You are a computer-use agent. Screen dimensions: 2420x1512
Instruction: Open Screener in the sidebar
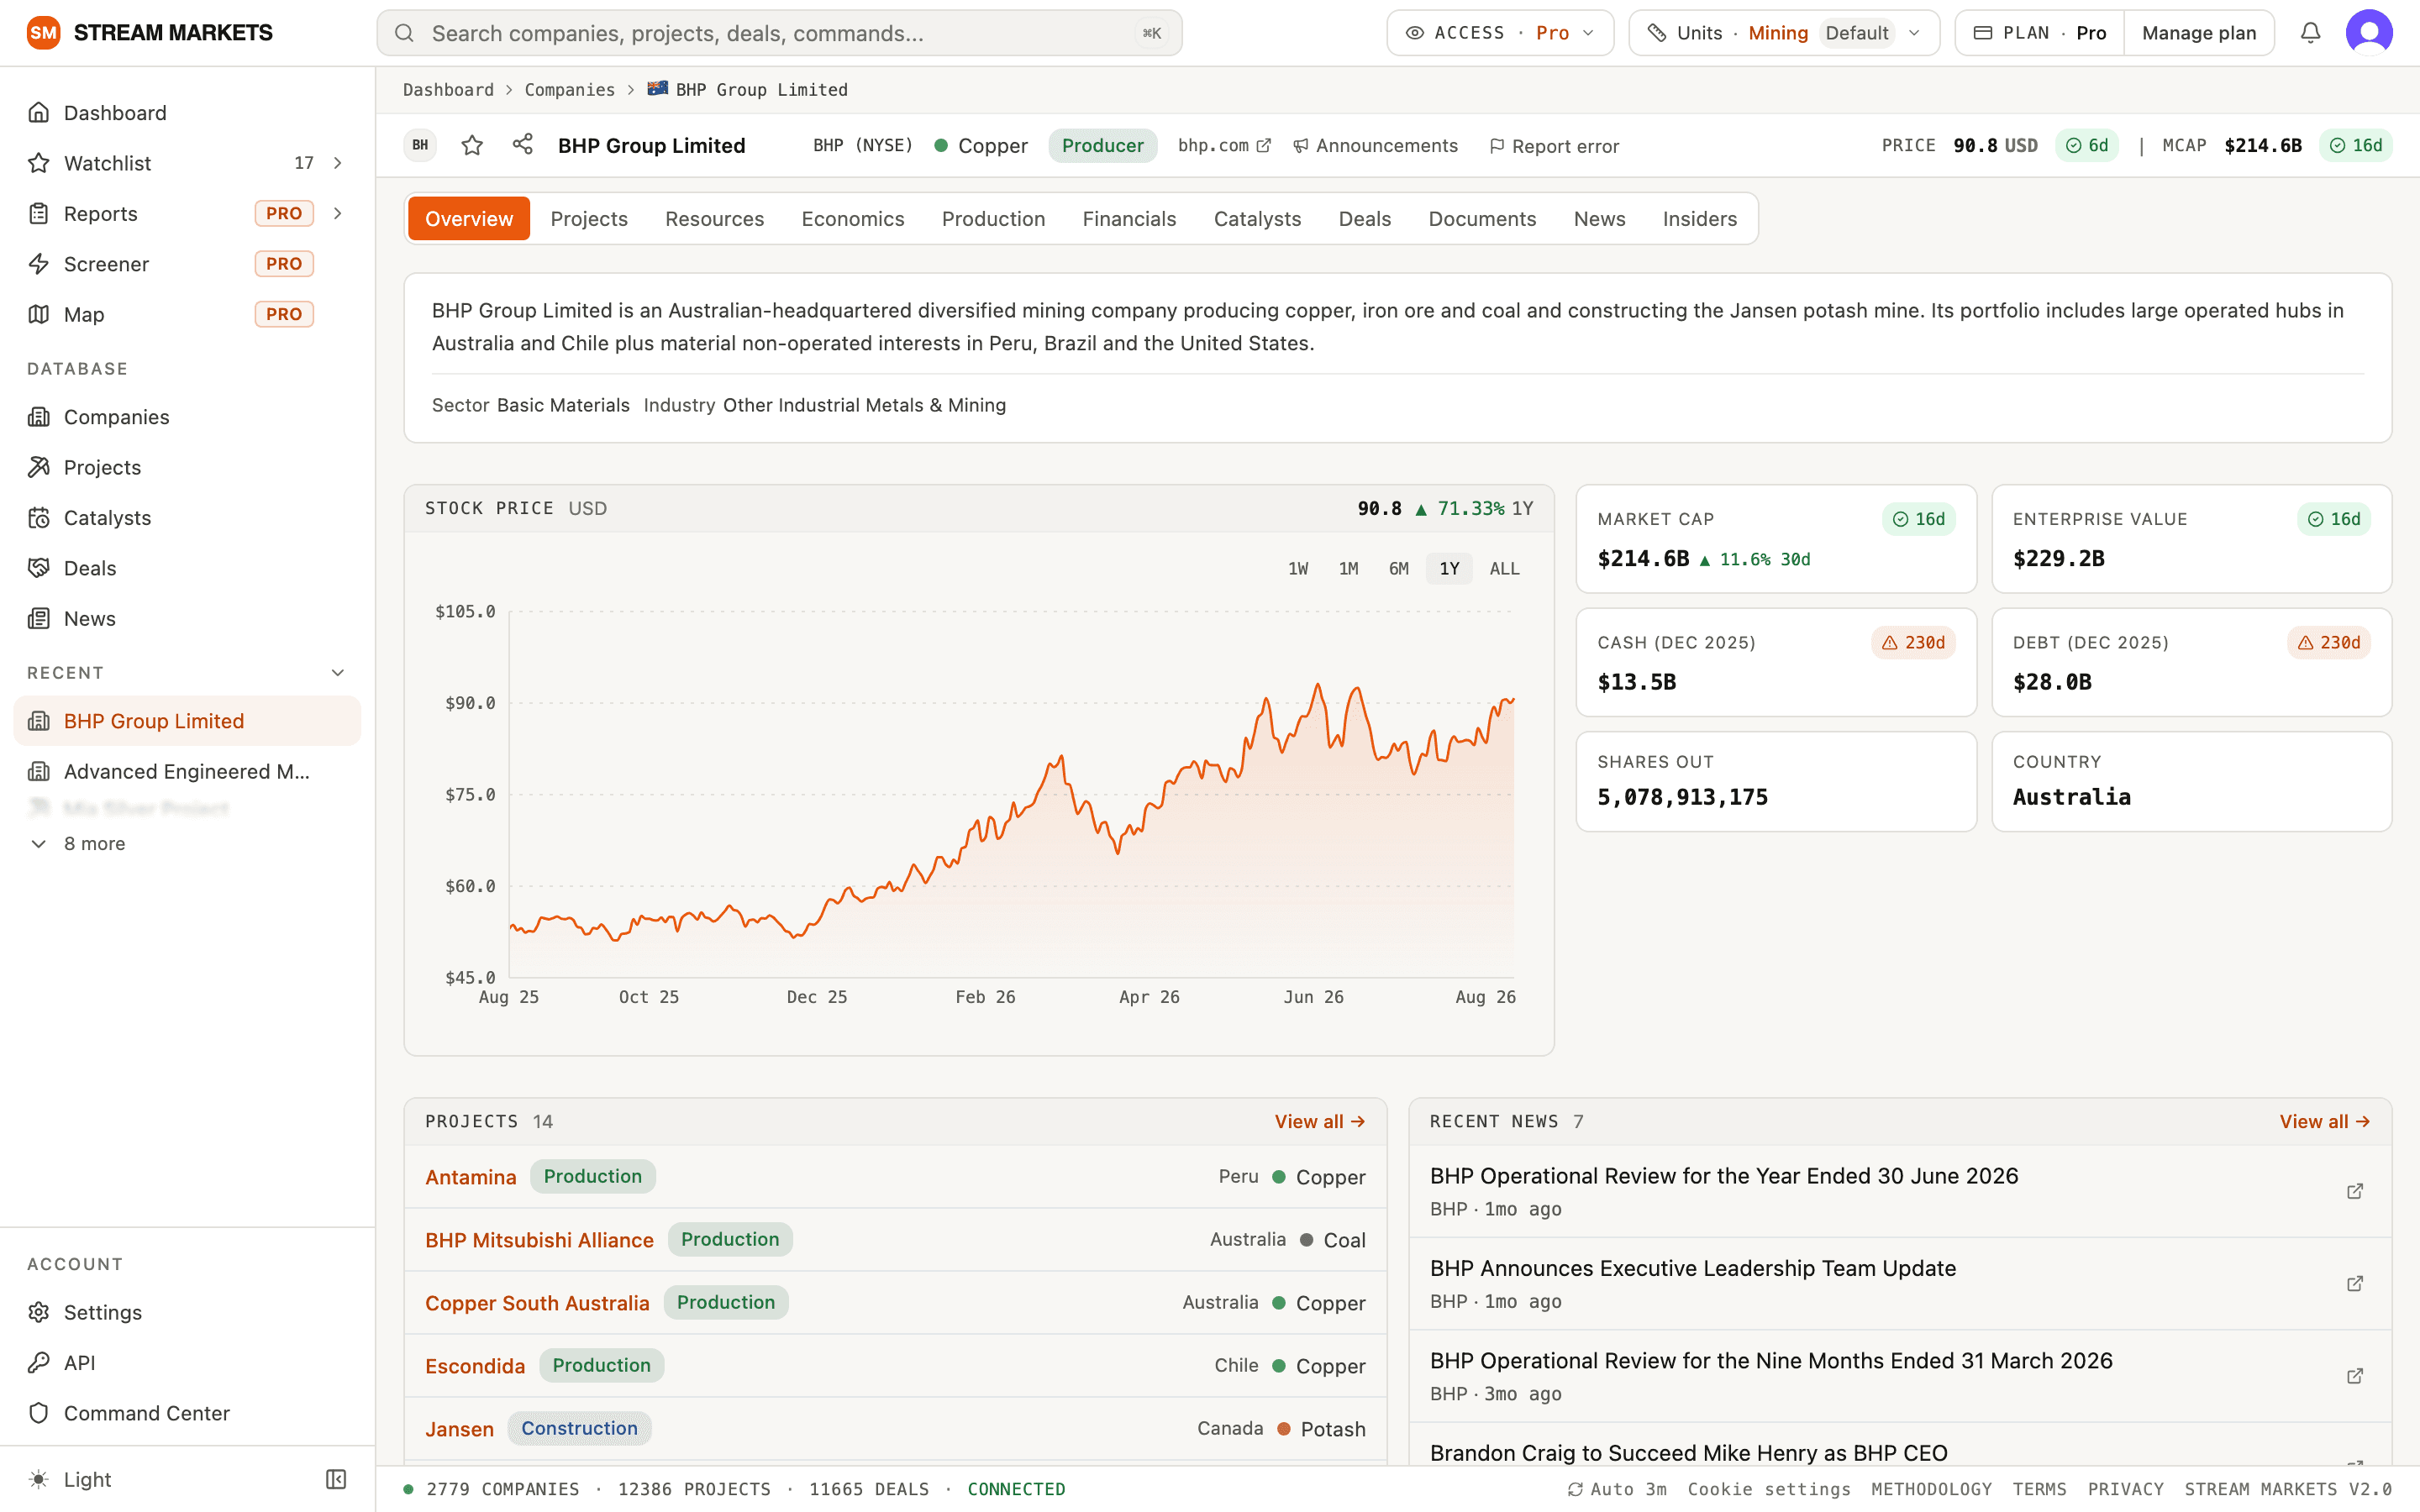click(x=188, y=264)
